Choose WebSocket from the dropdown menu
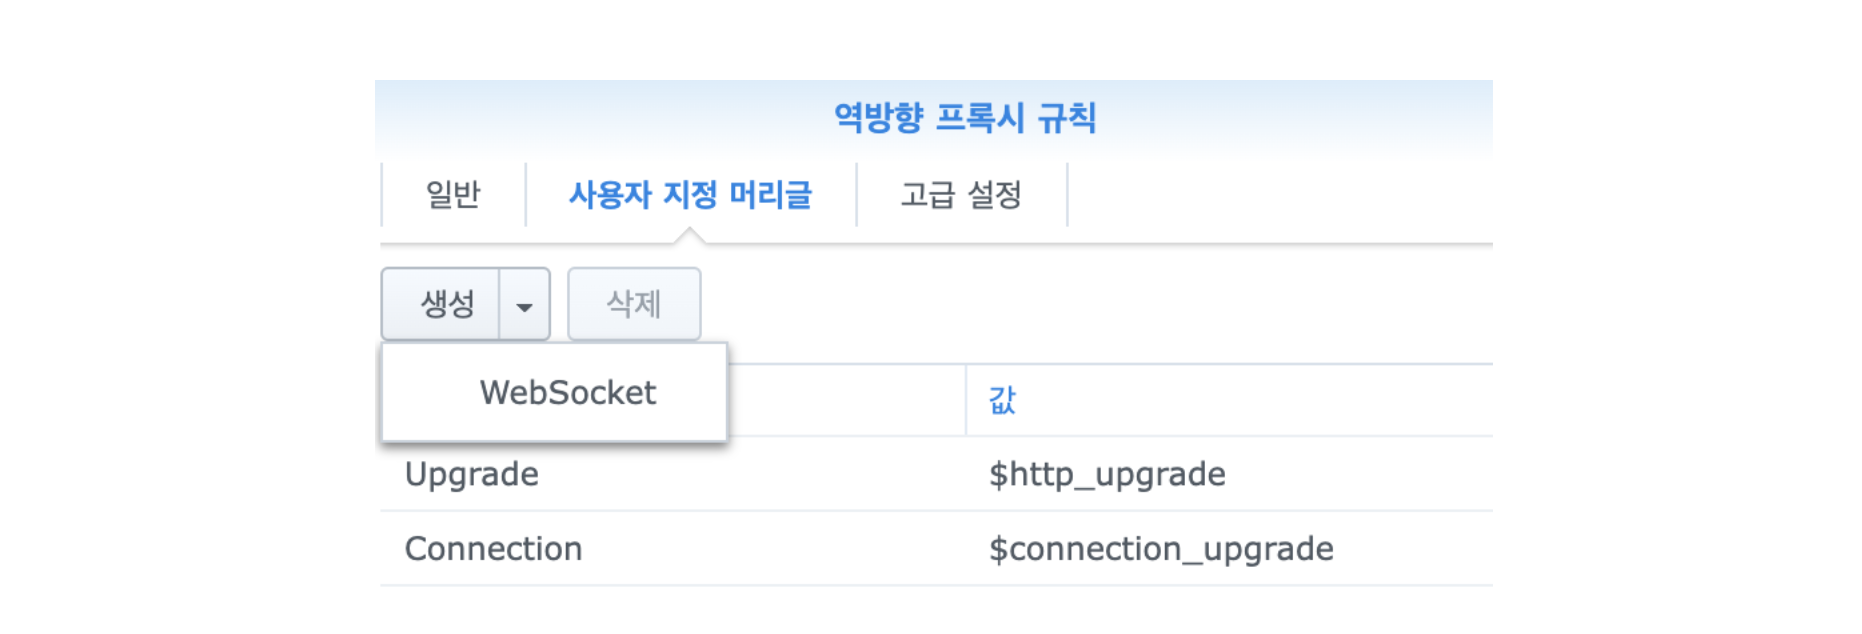1862x634 pixels. (567, 393)
